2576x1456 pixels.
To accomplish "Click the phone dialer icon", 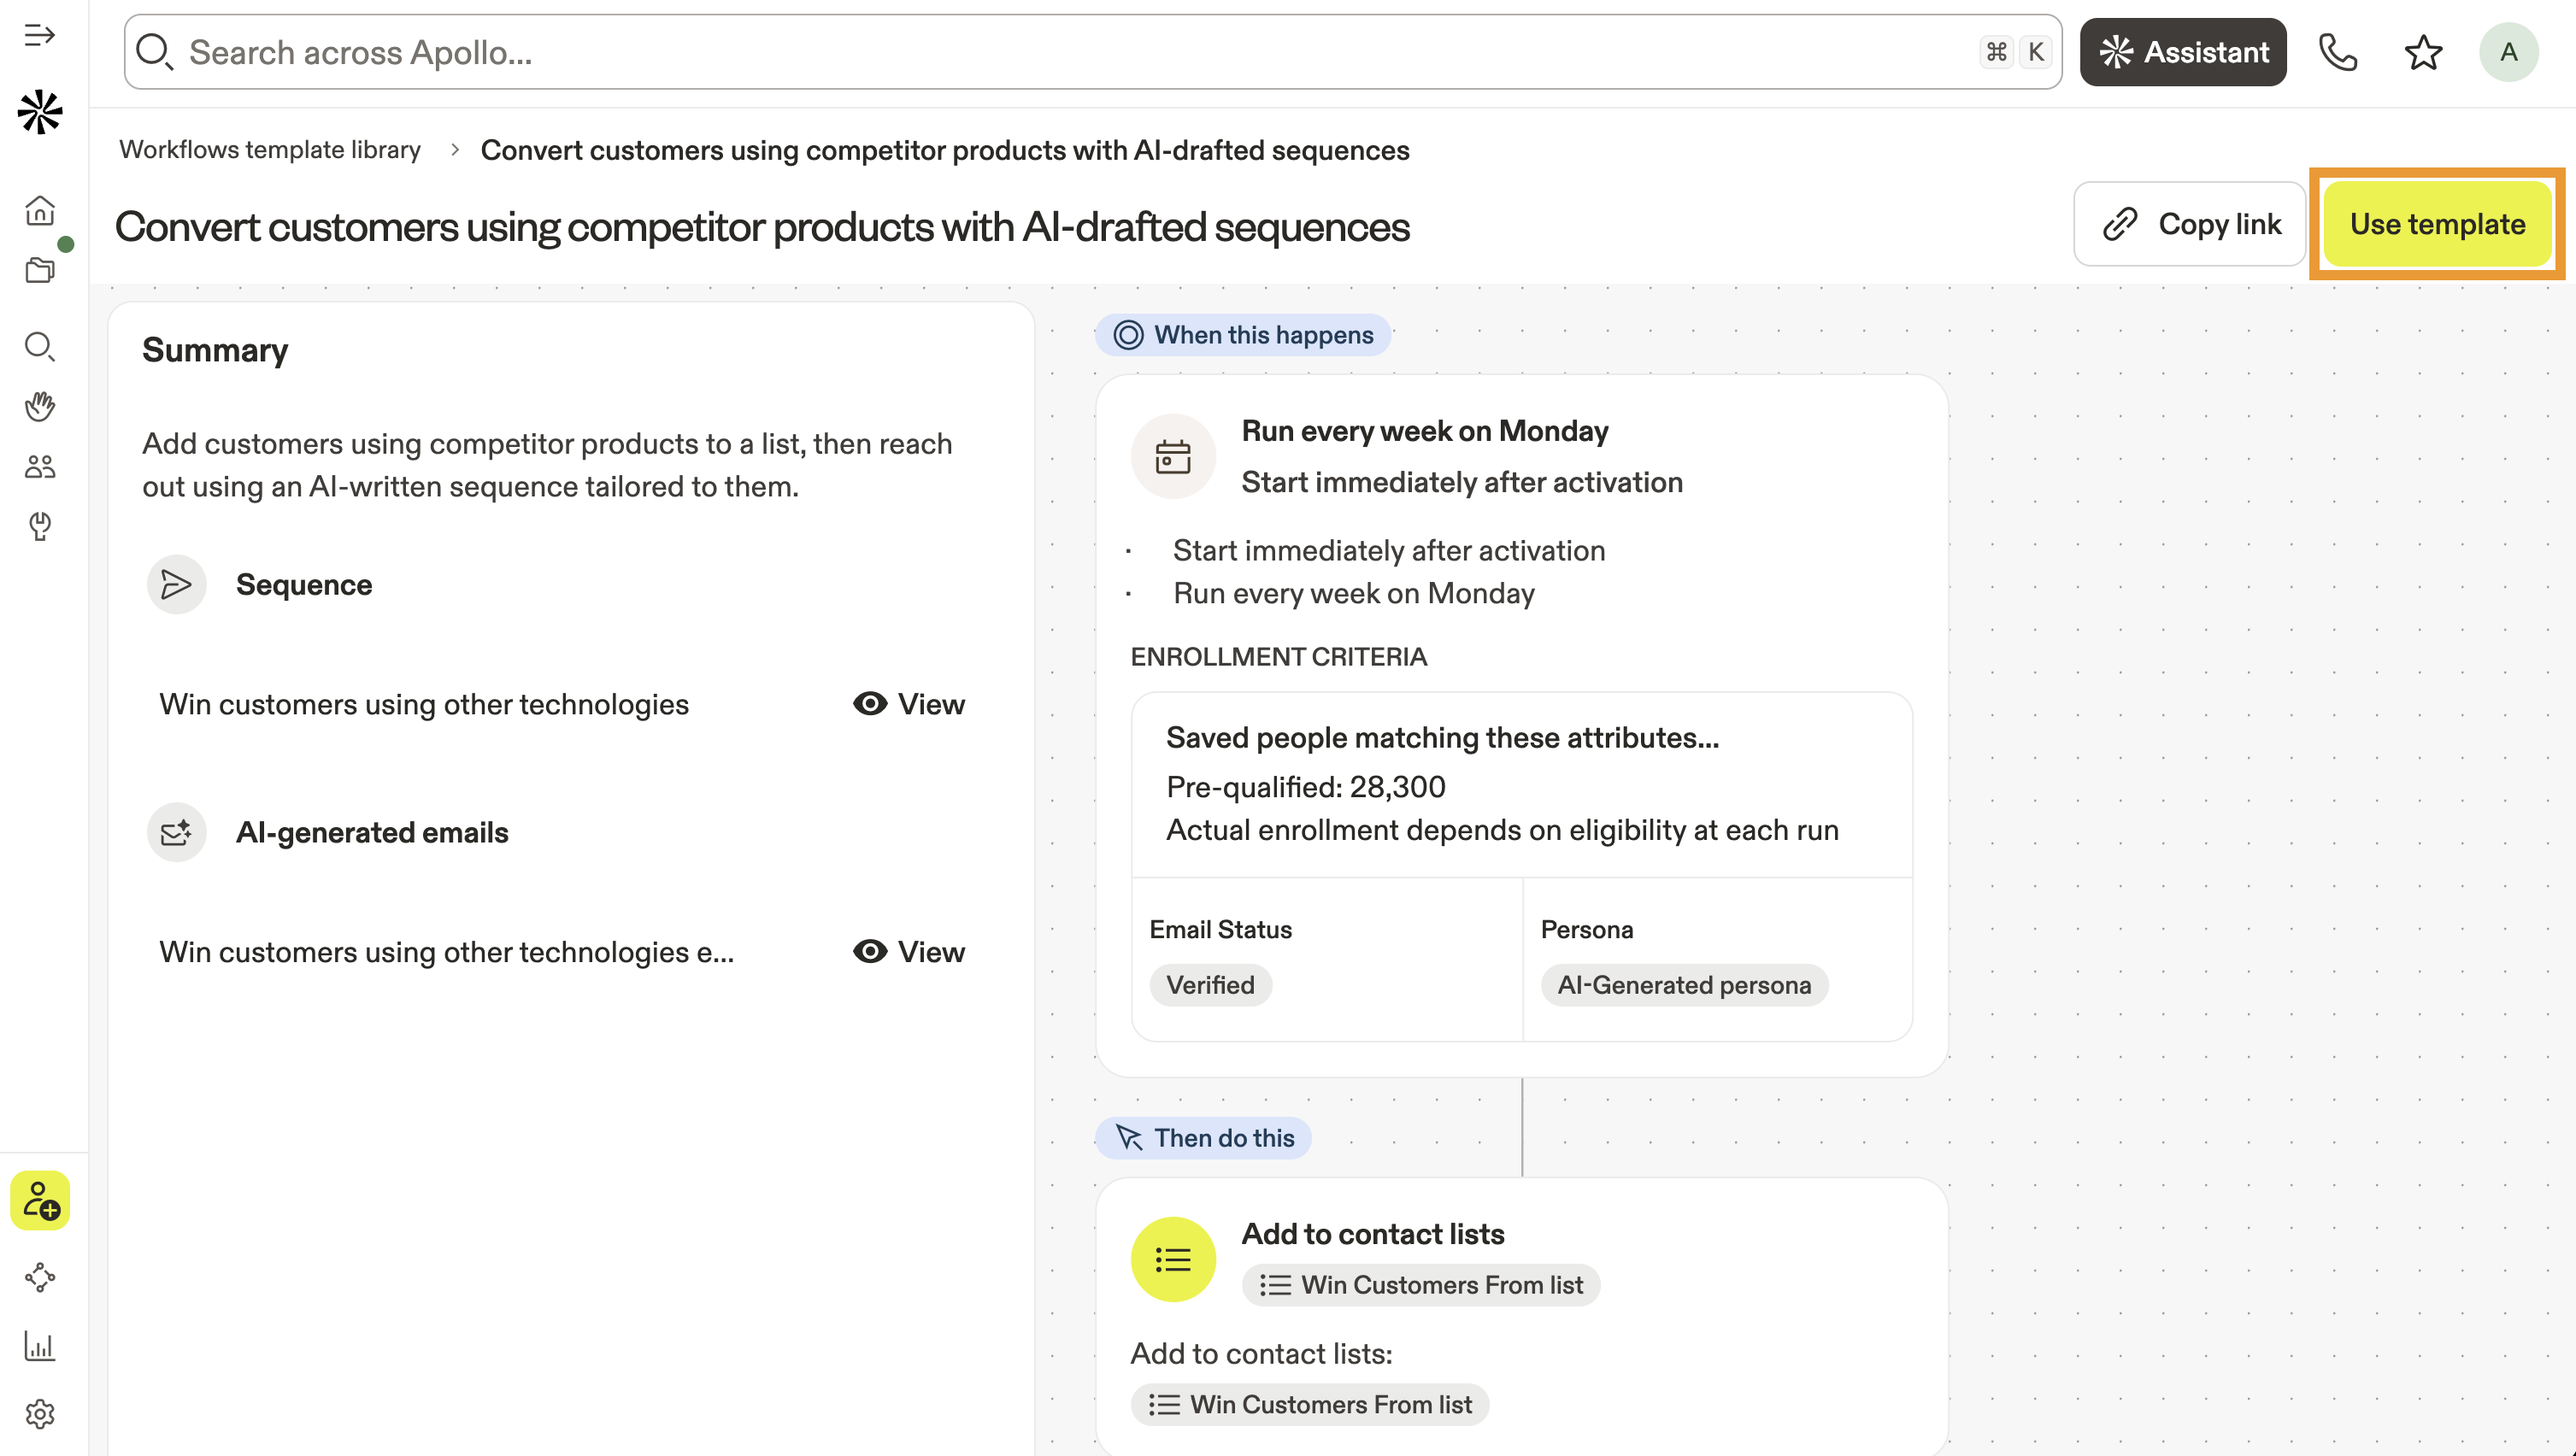I will 2337,52.
